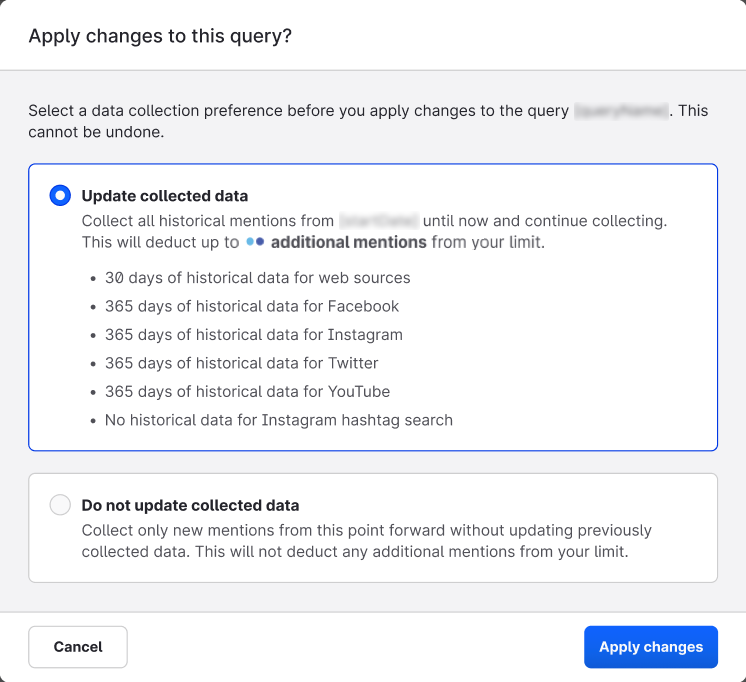Click '30 days of historical data for web sources'
Screen dimensions: 746x682
[x=257, y=278]
